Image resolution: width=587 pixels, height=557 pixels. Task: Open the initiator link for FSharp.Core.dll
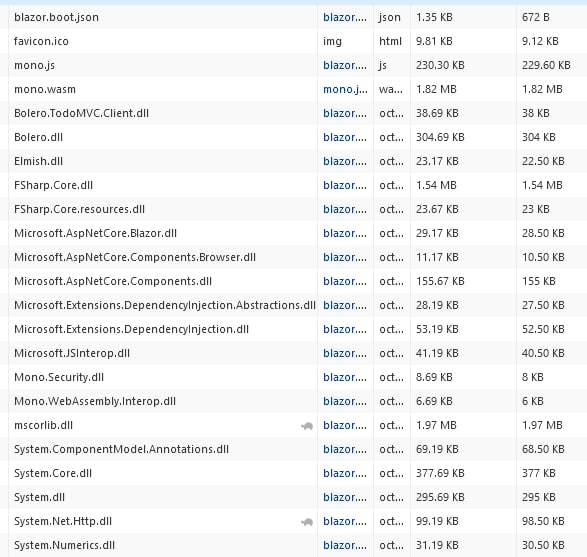tap(345, 185)
